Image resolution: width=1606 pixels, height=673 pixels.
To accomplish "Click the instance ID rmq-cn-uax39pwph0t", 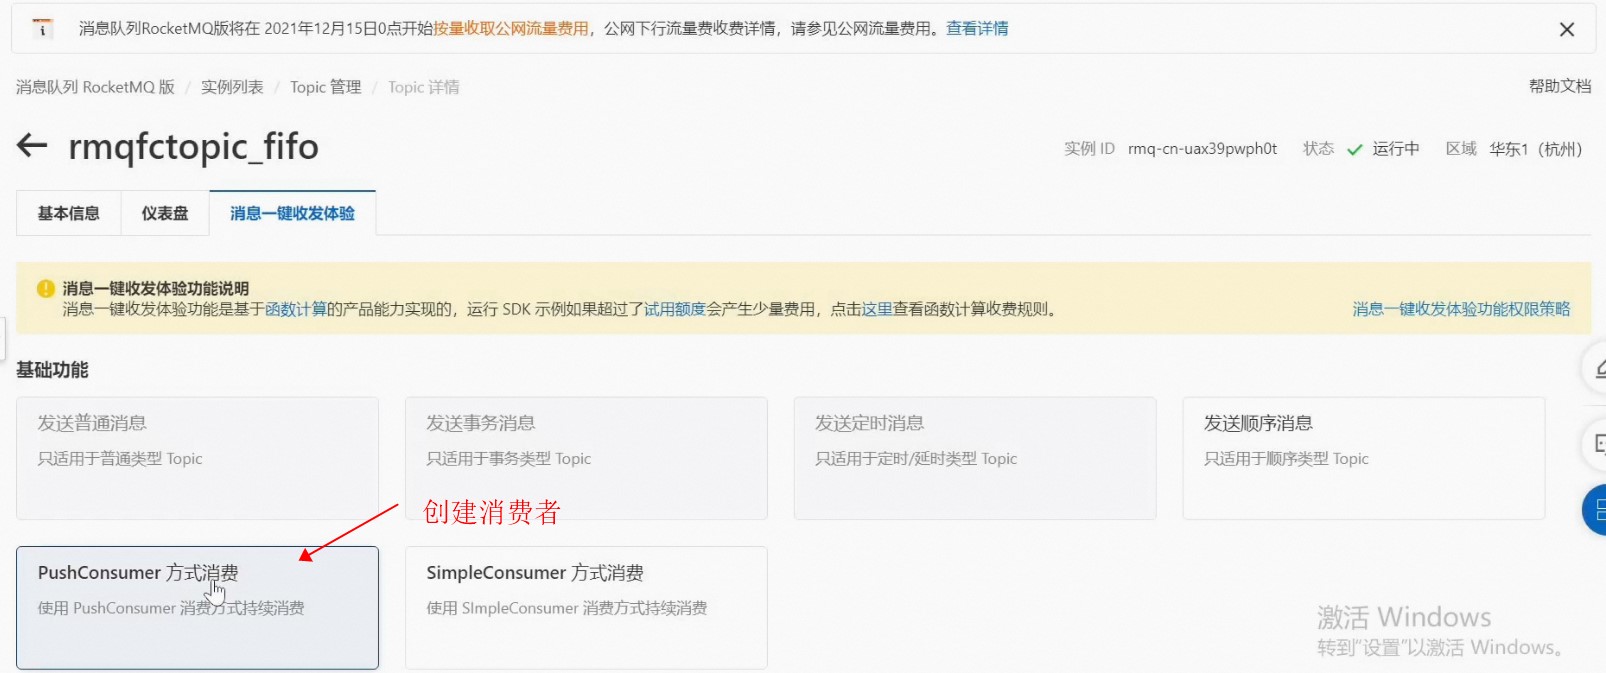I will (x=1202, y=149).
